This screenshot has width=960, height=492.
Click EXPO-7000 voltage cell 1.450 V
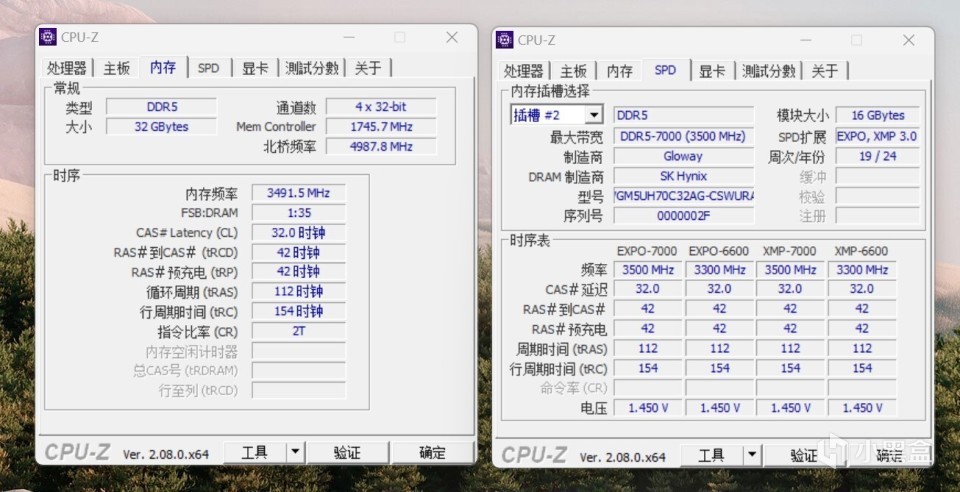pyautogui.click(x=648, y=408)
